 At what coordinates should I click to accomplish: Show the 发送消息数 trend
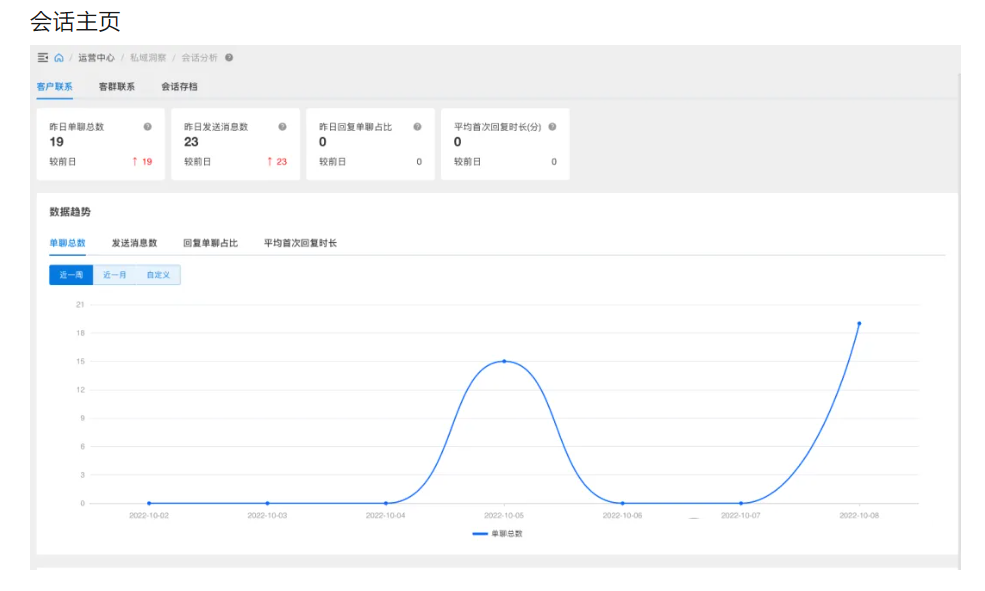click(x=134, y=243)
